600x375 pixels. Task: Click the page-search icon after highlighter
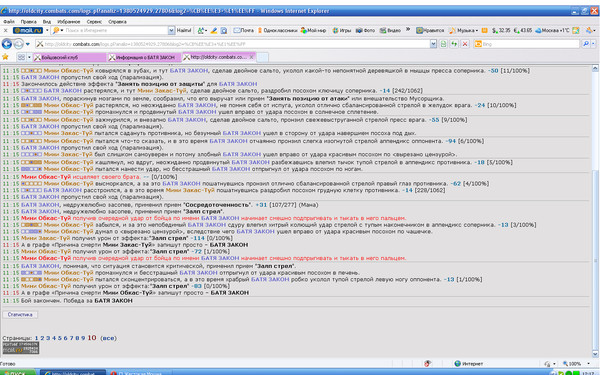[224, 30]
